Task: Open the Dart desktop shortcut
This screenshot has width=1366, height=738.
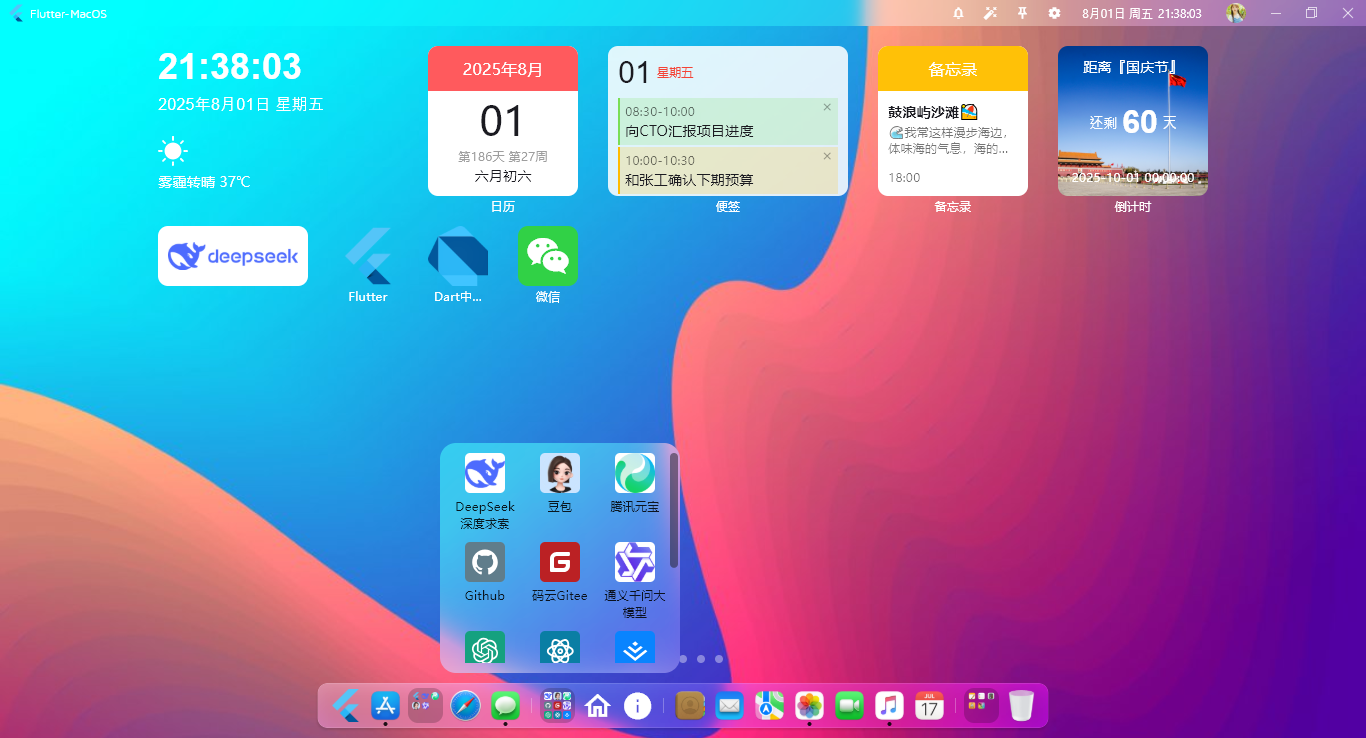Action: (x=457, y=256)
